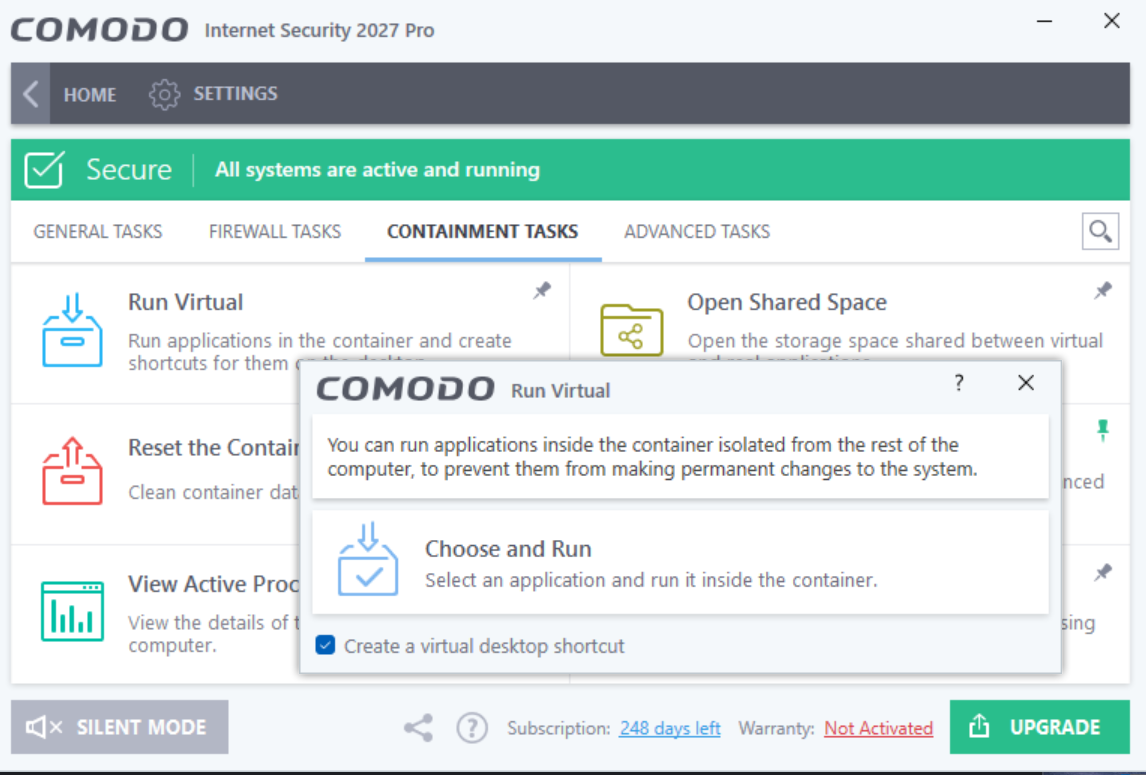1146x775 pixels.
Task: Open the View Active Processes task title
Action: [x=214, y=583]
